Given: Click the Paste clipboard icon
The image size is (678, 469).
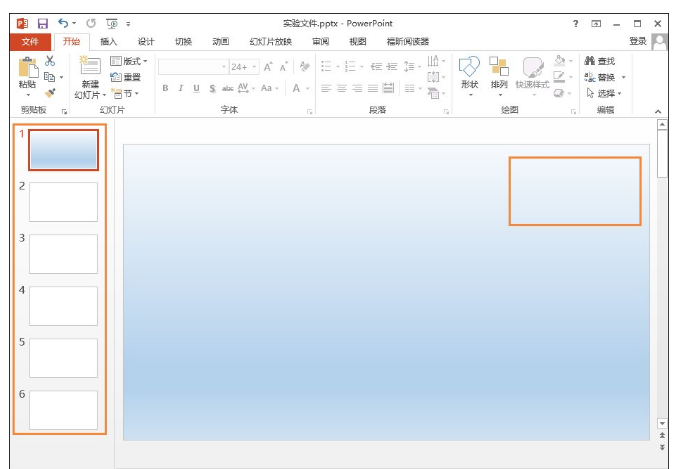Looking at the screenshot, I should coord(28,72).
